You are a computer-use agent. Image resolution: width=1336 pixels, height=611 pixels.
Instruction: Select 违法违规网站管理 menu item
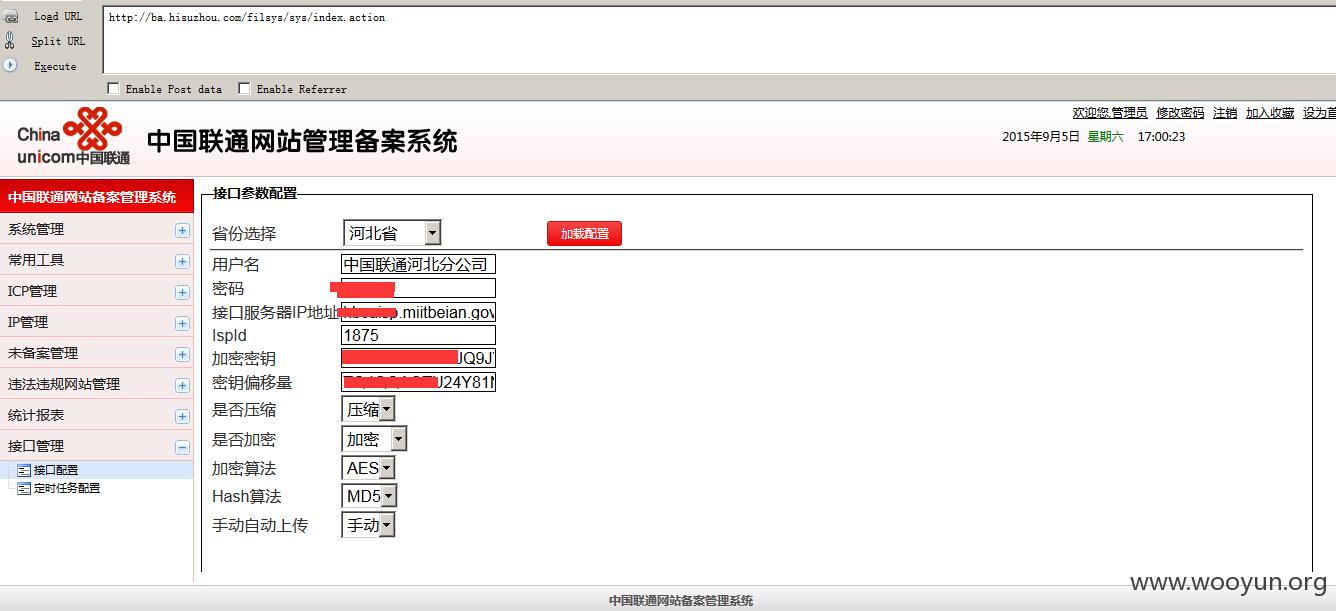coord(96,384)
